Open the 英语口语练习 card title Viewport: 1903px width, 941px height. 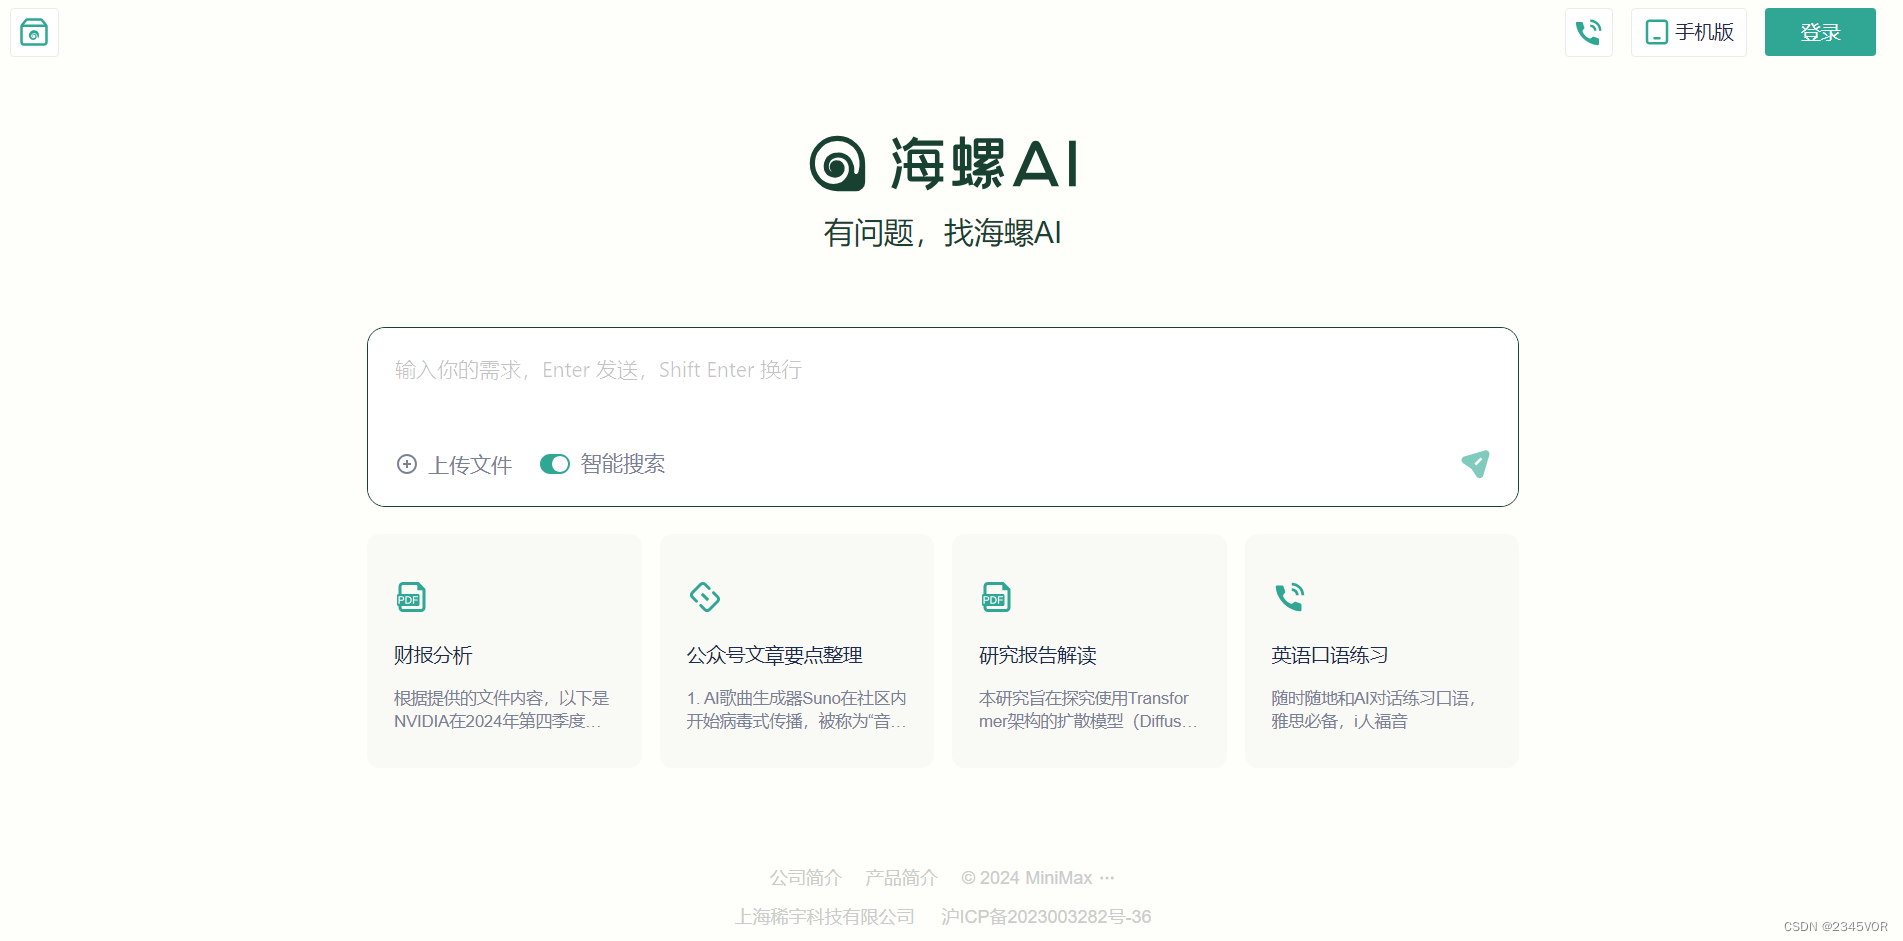[x=1330, y=655]
